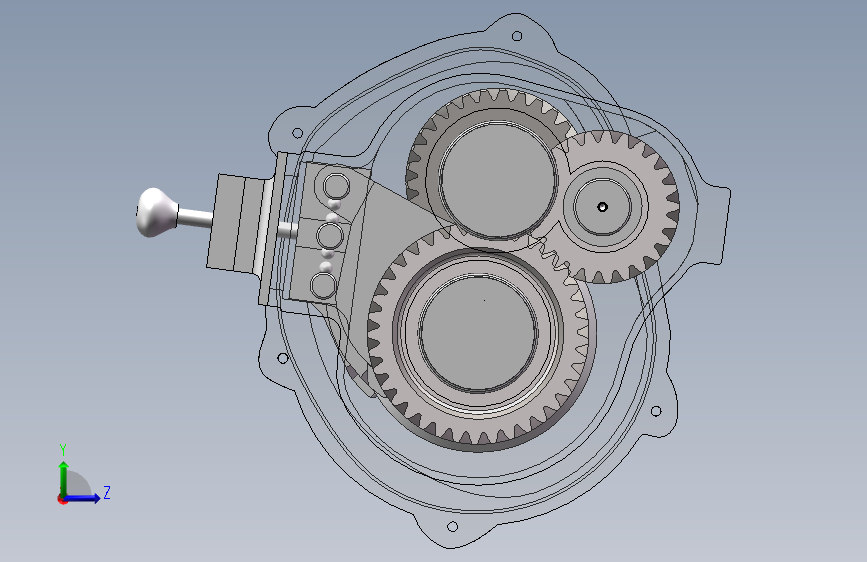The image size is (867, 562).
Task: Select the upper left gear's hub face
Action: (498, 179)
